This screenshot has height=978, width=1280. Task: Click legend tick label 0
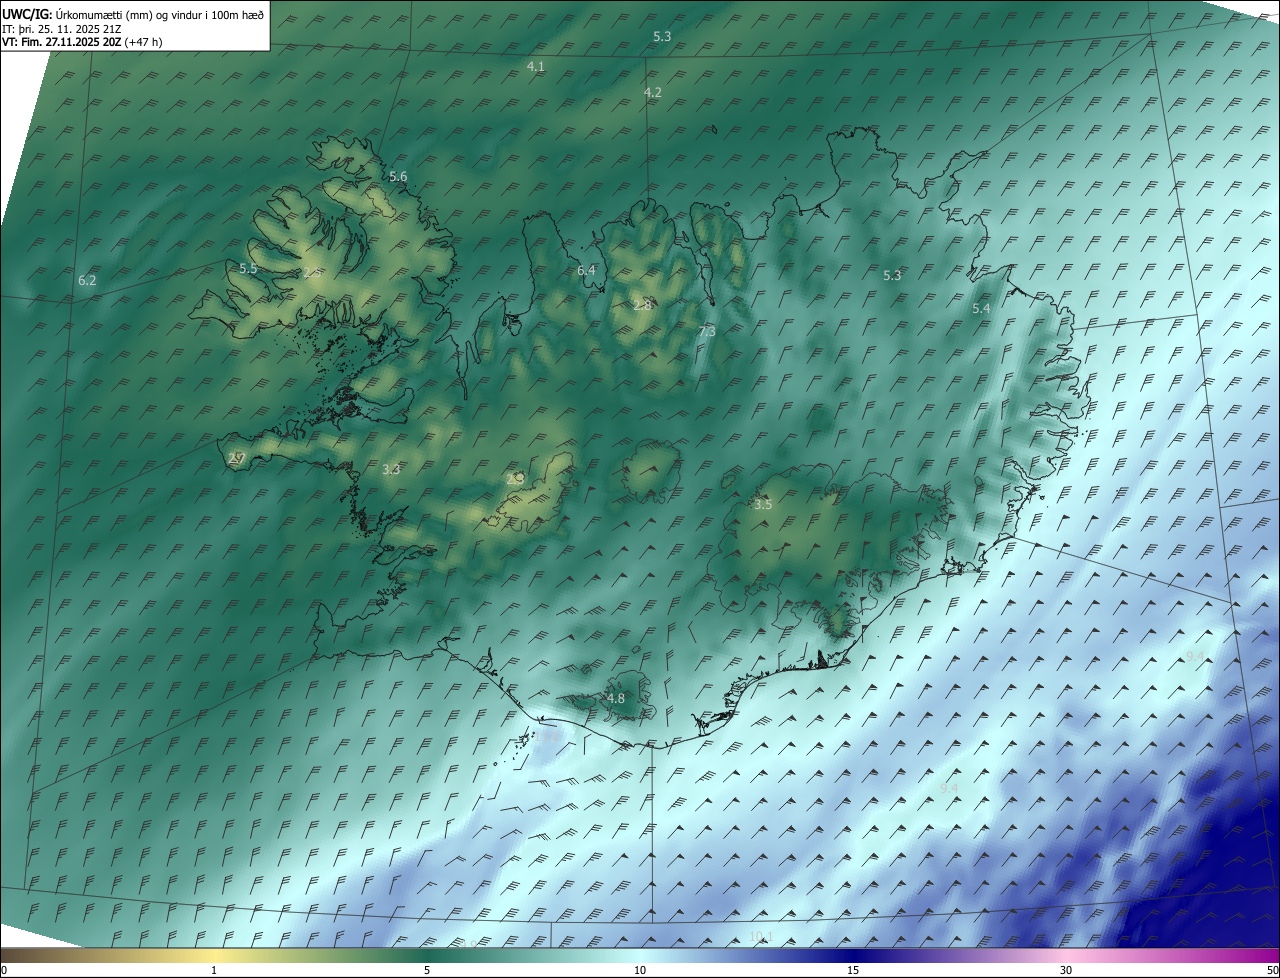coord(4,971)
